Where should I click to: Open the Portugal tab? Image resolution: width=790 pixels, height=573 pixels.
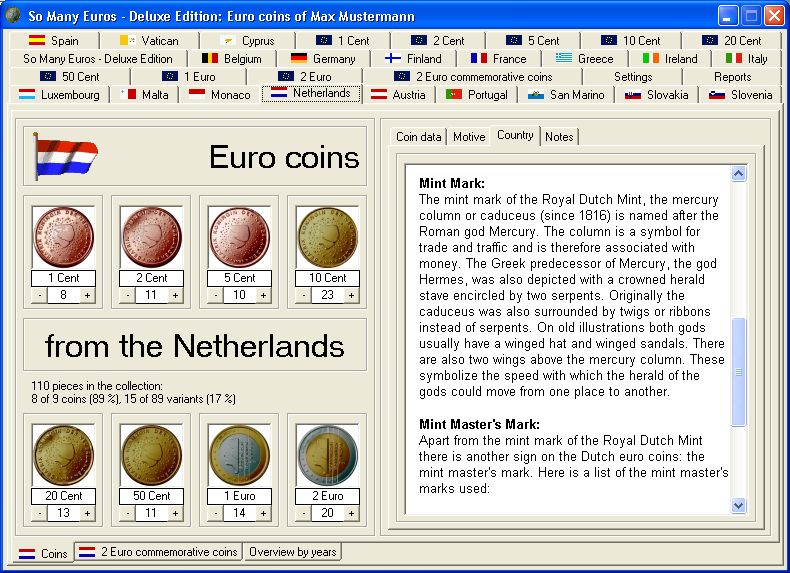tap(476, 95)
